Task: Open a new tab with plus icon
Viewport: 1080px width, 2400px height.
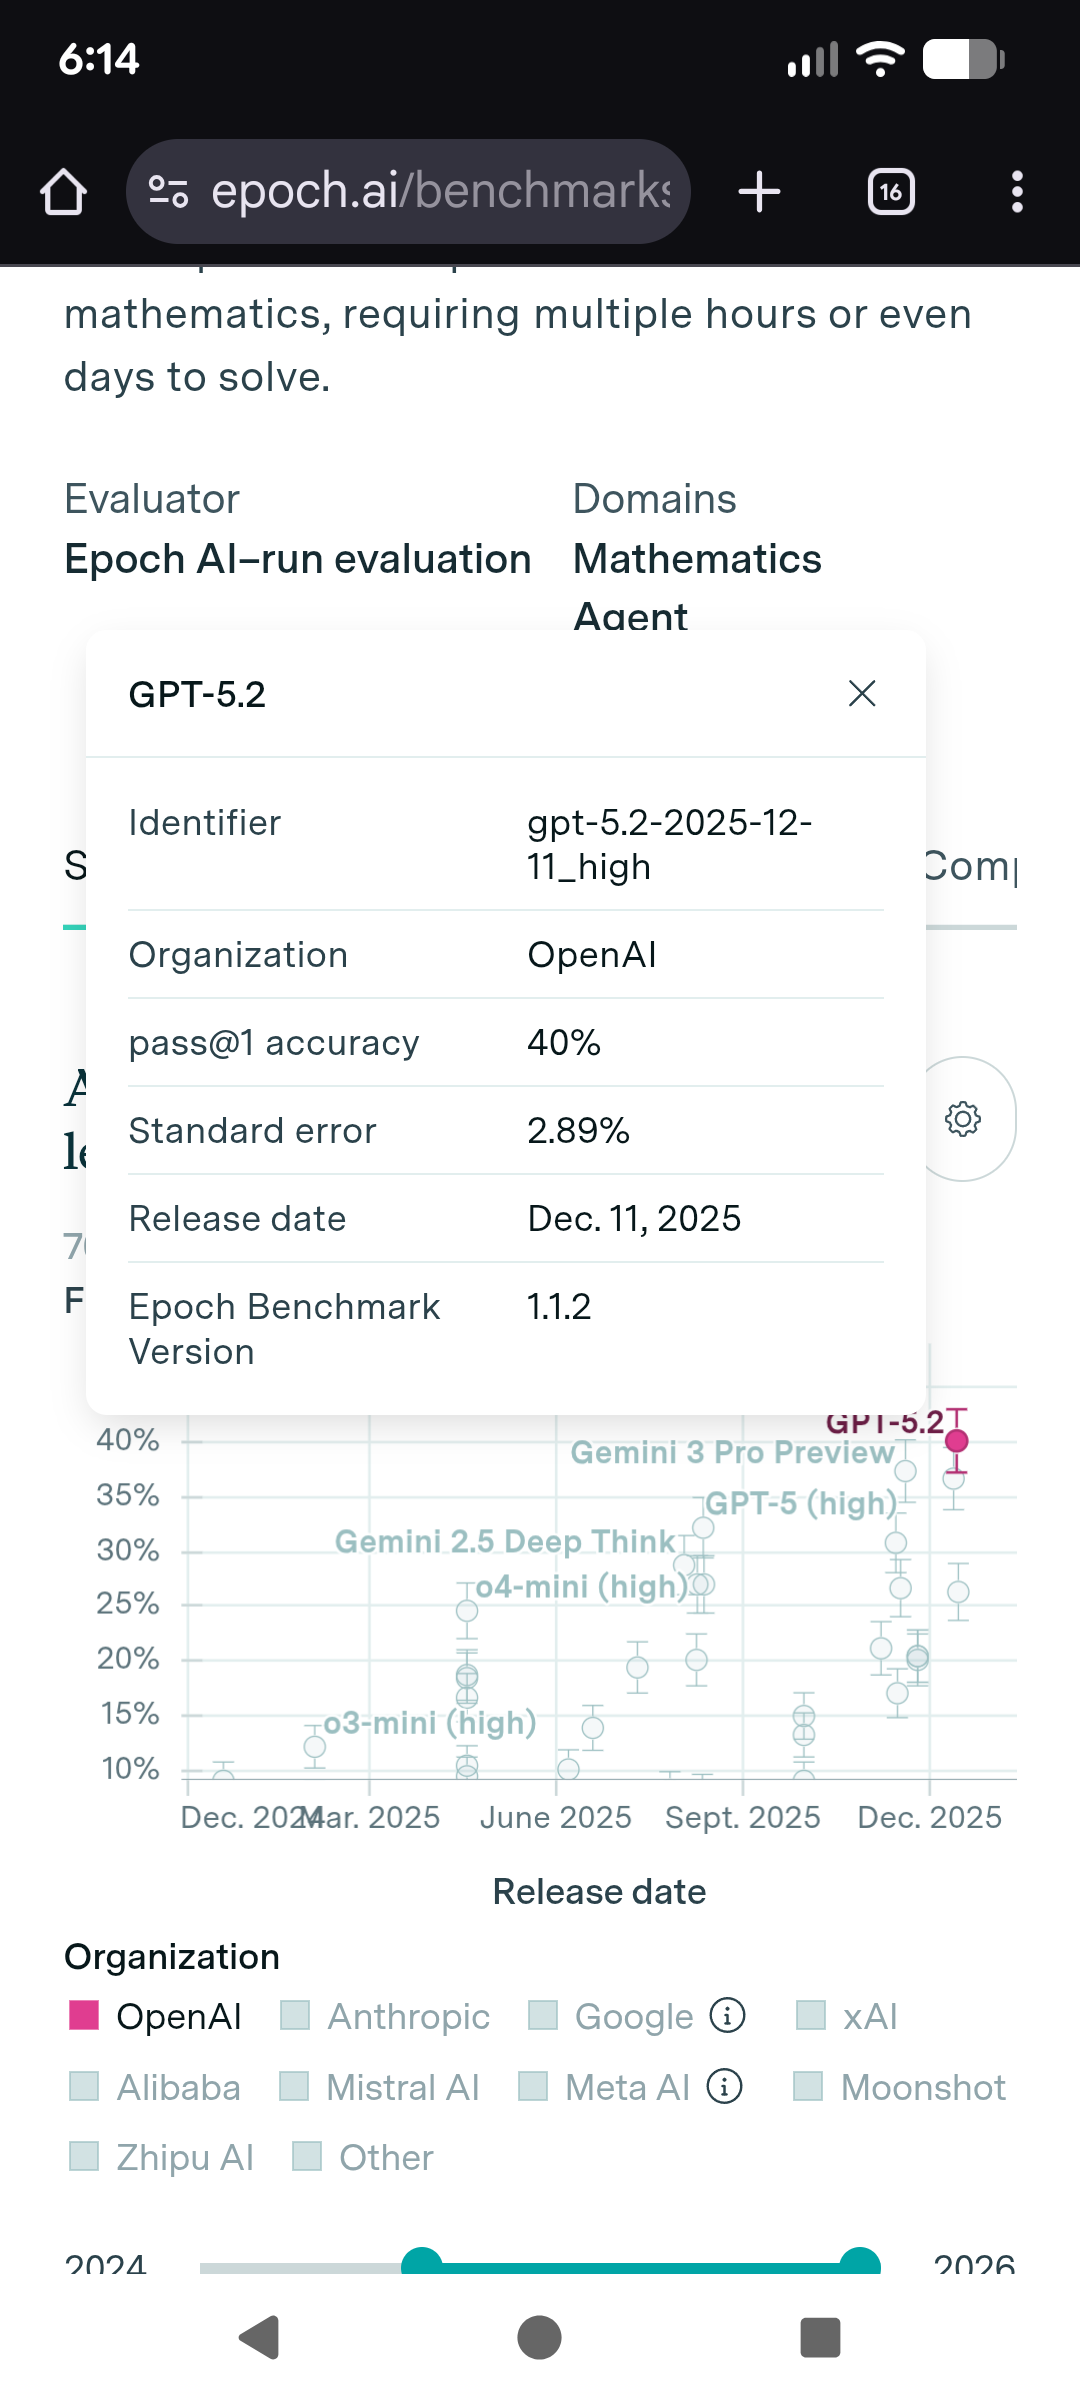Action: [x=759, y=191]
